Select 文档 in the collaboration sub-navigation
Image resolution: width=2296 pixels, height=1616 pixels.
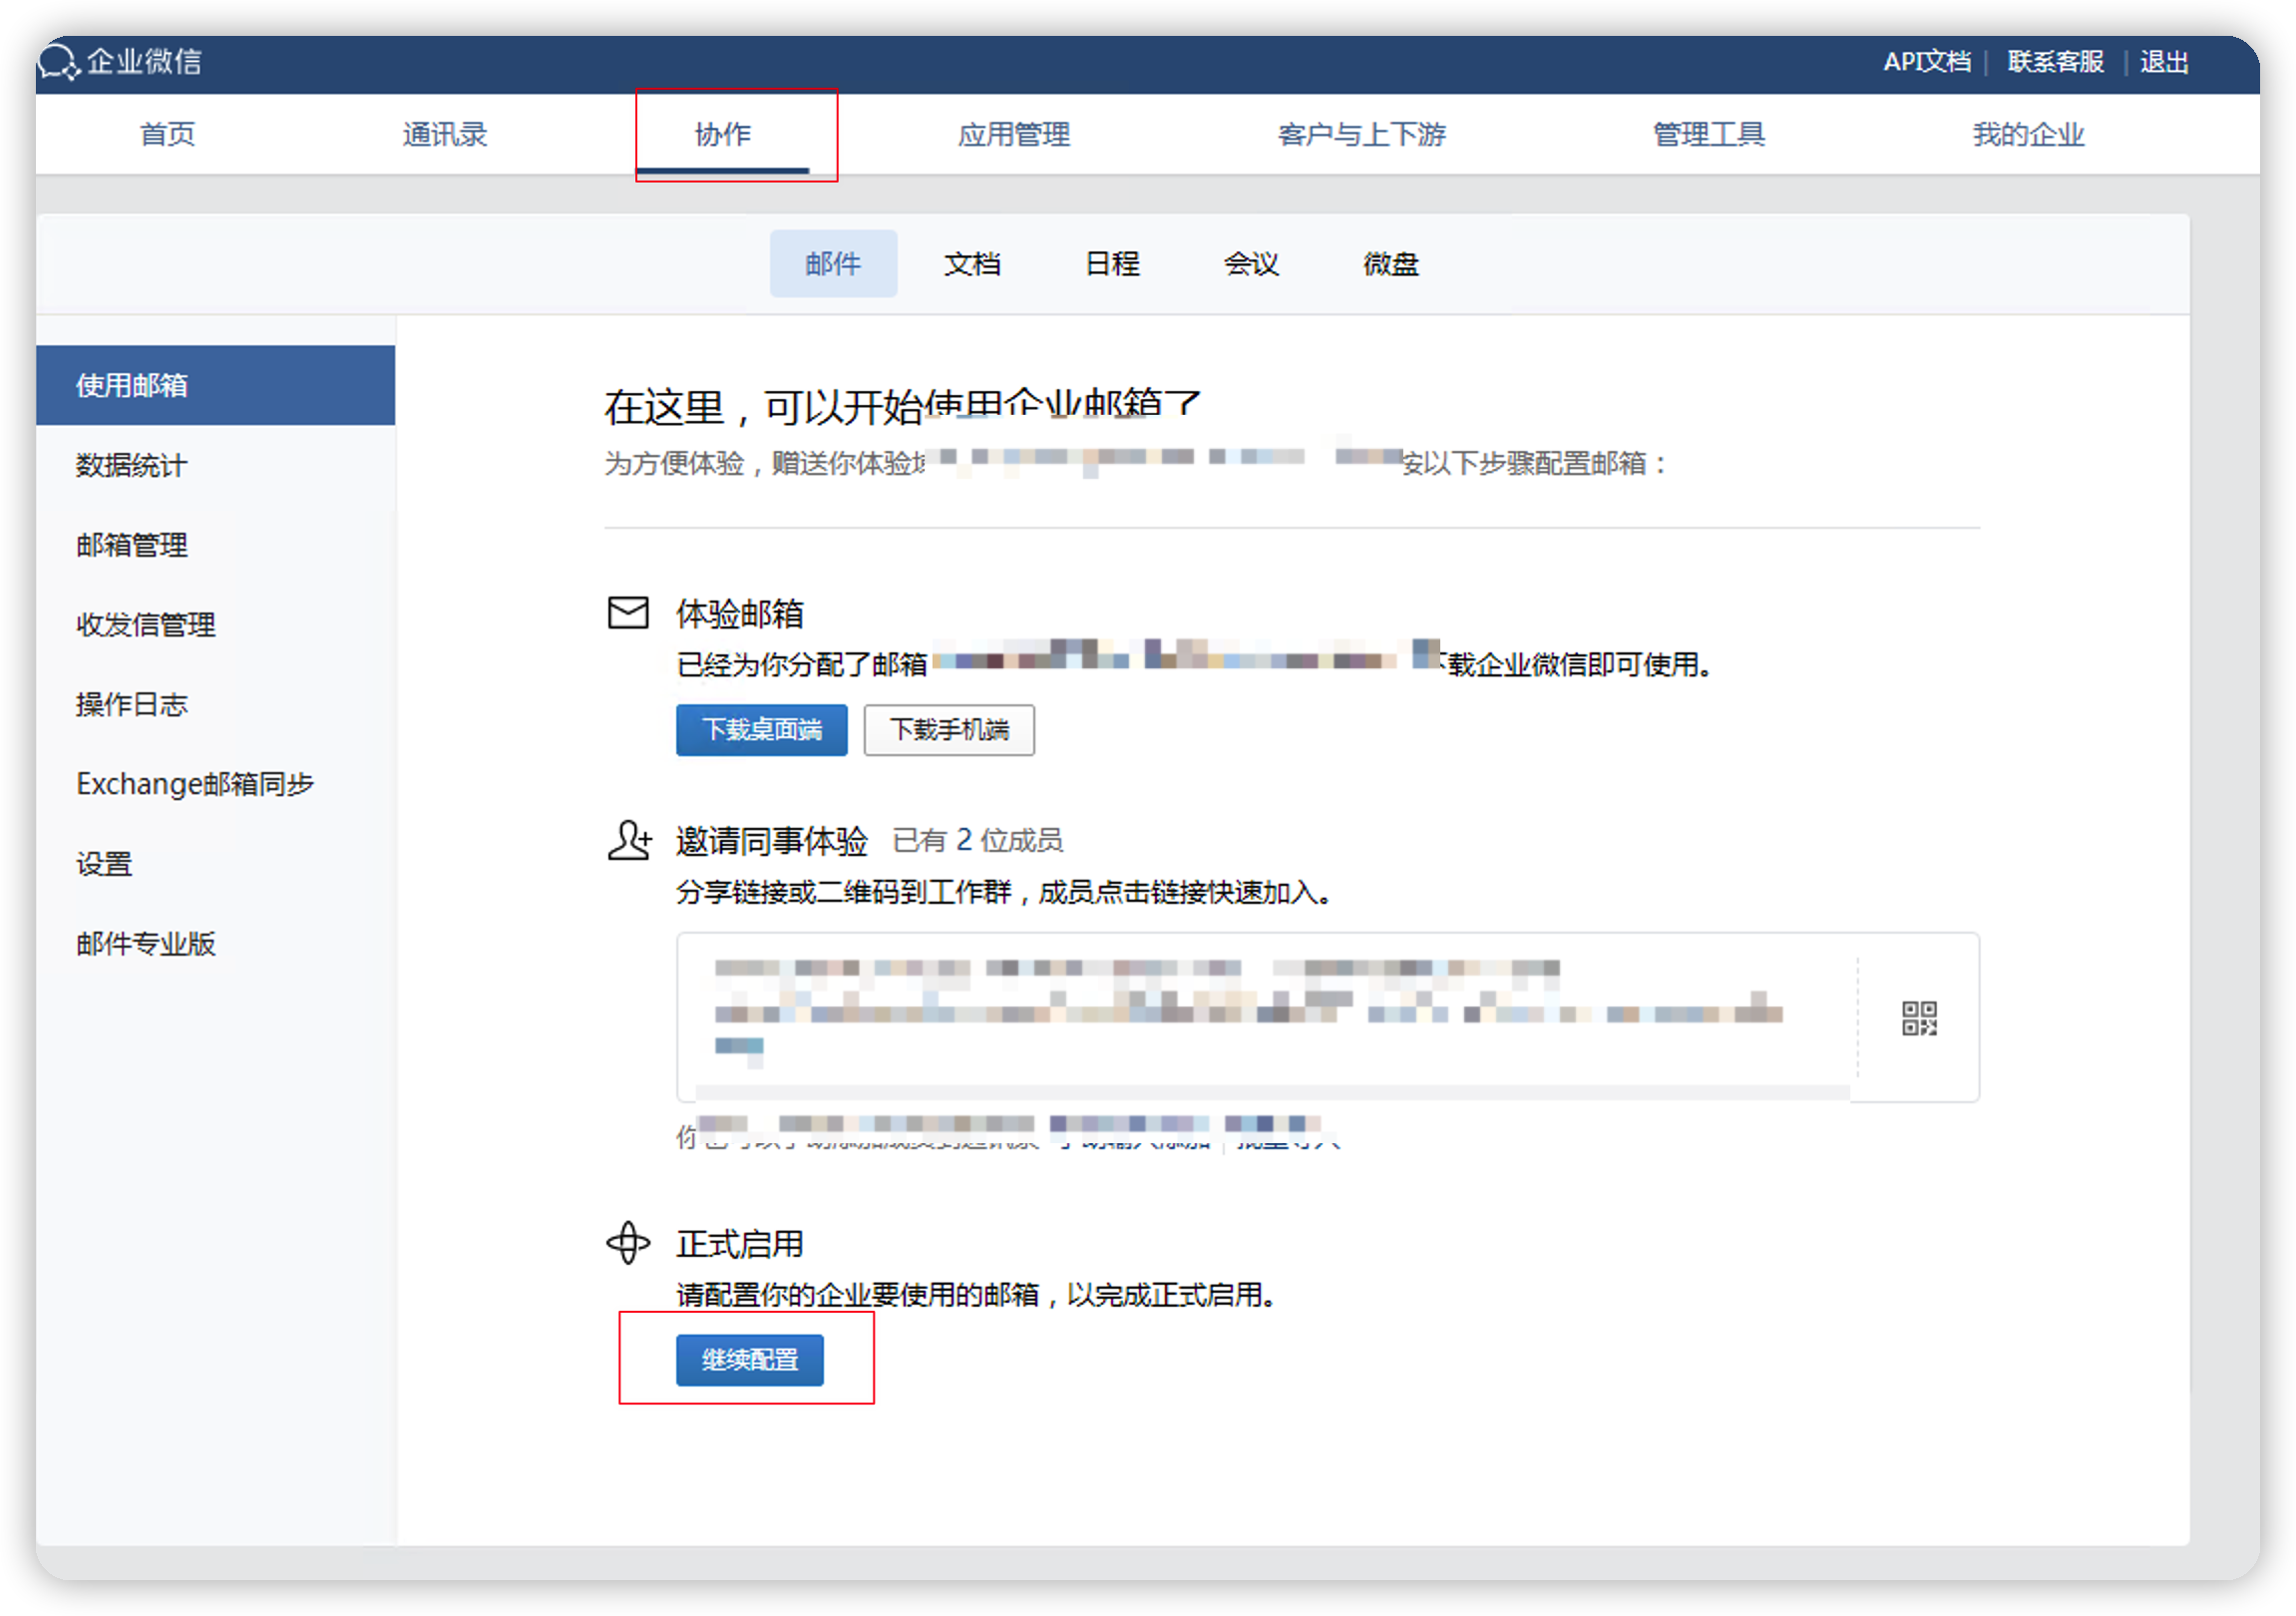coord(972,263)
